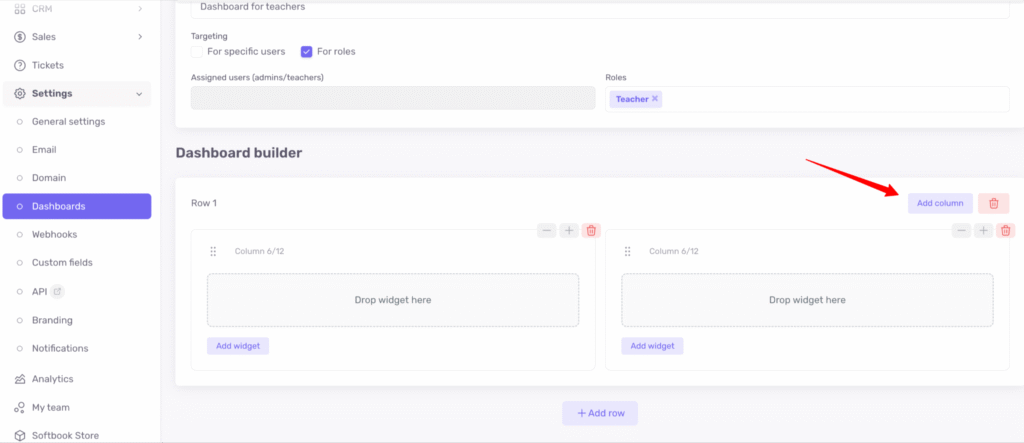This screenshot has width=1024, height=443.
Task: Enable the For specific users checkbox
Action: [x=197, y=51]
